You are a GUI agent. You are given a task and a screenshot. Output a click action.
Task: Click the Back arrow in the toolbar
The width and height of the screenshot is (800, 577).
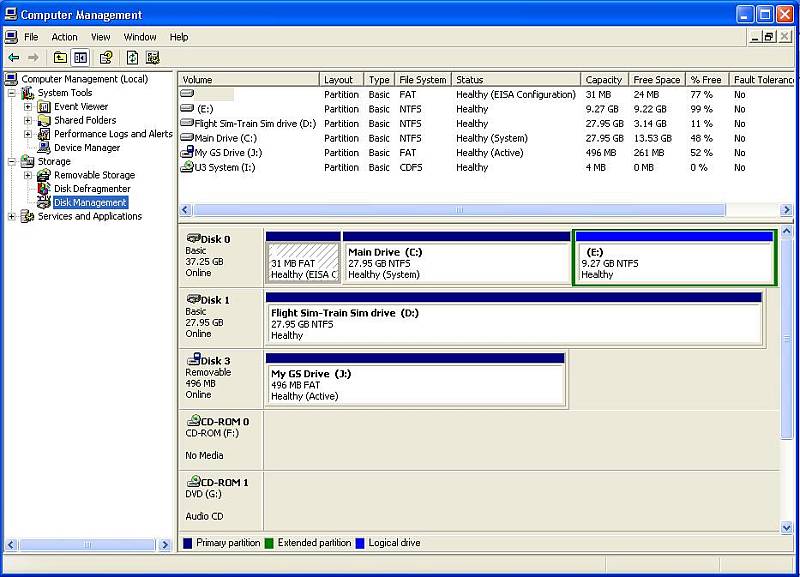coord(13,58)
